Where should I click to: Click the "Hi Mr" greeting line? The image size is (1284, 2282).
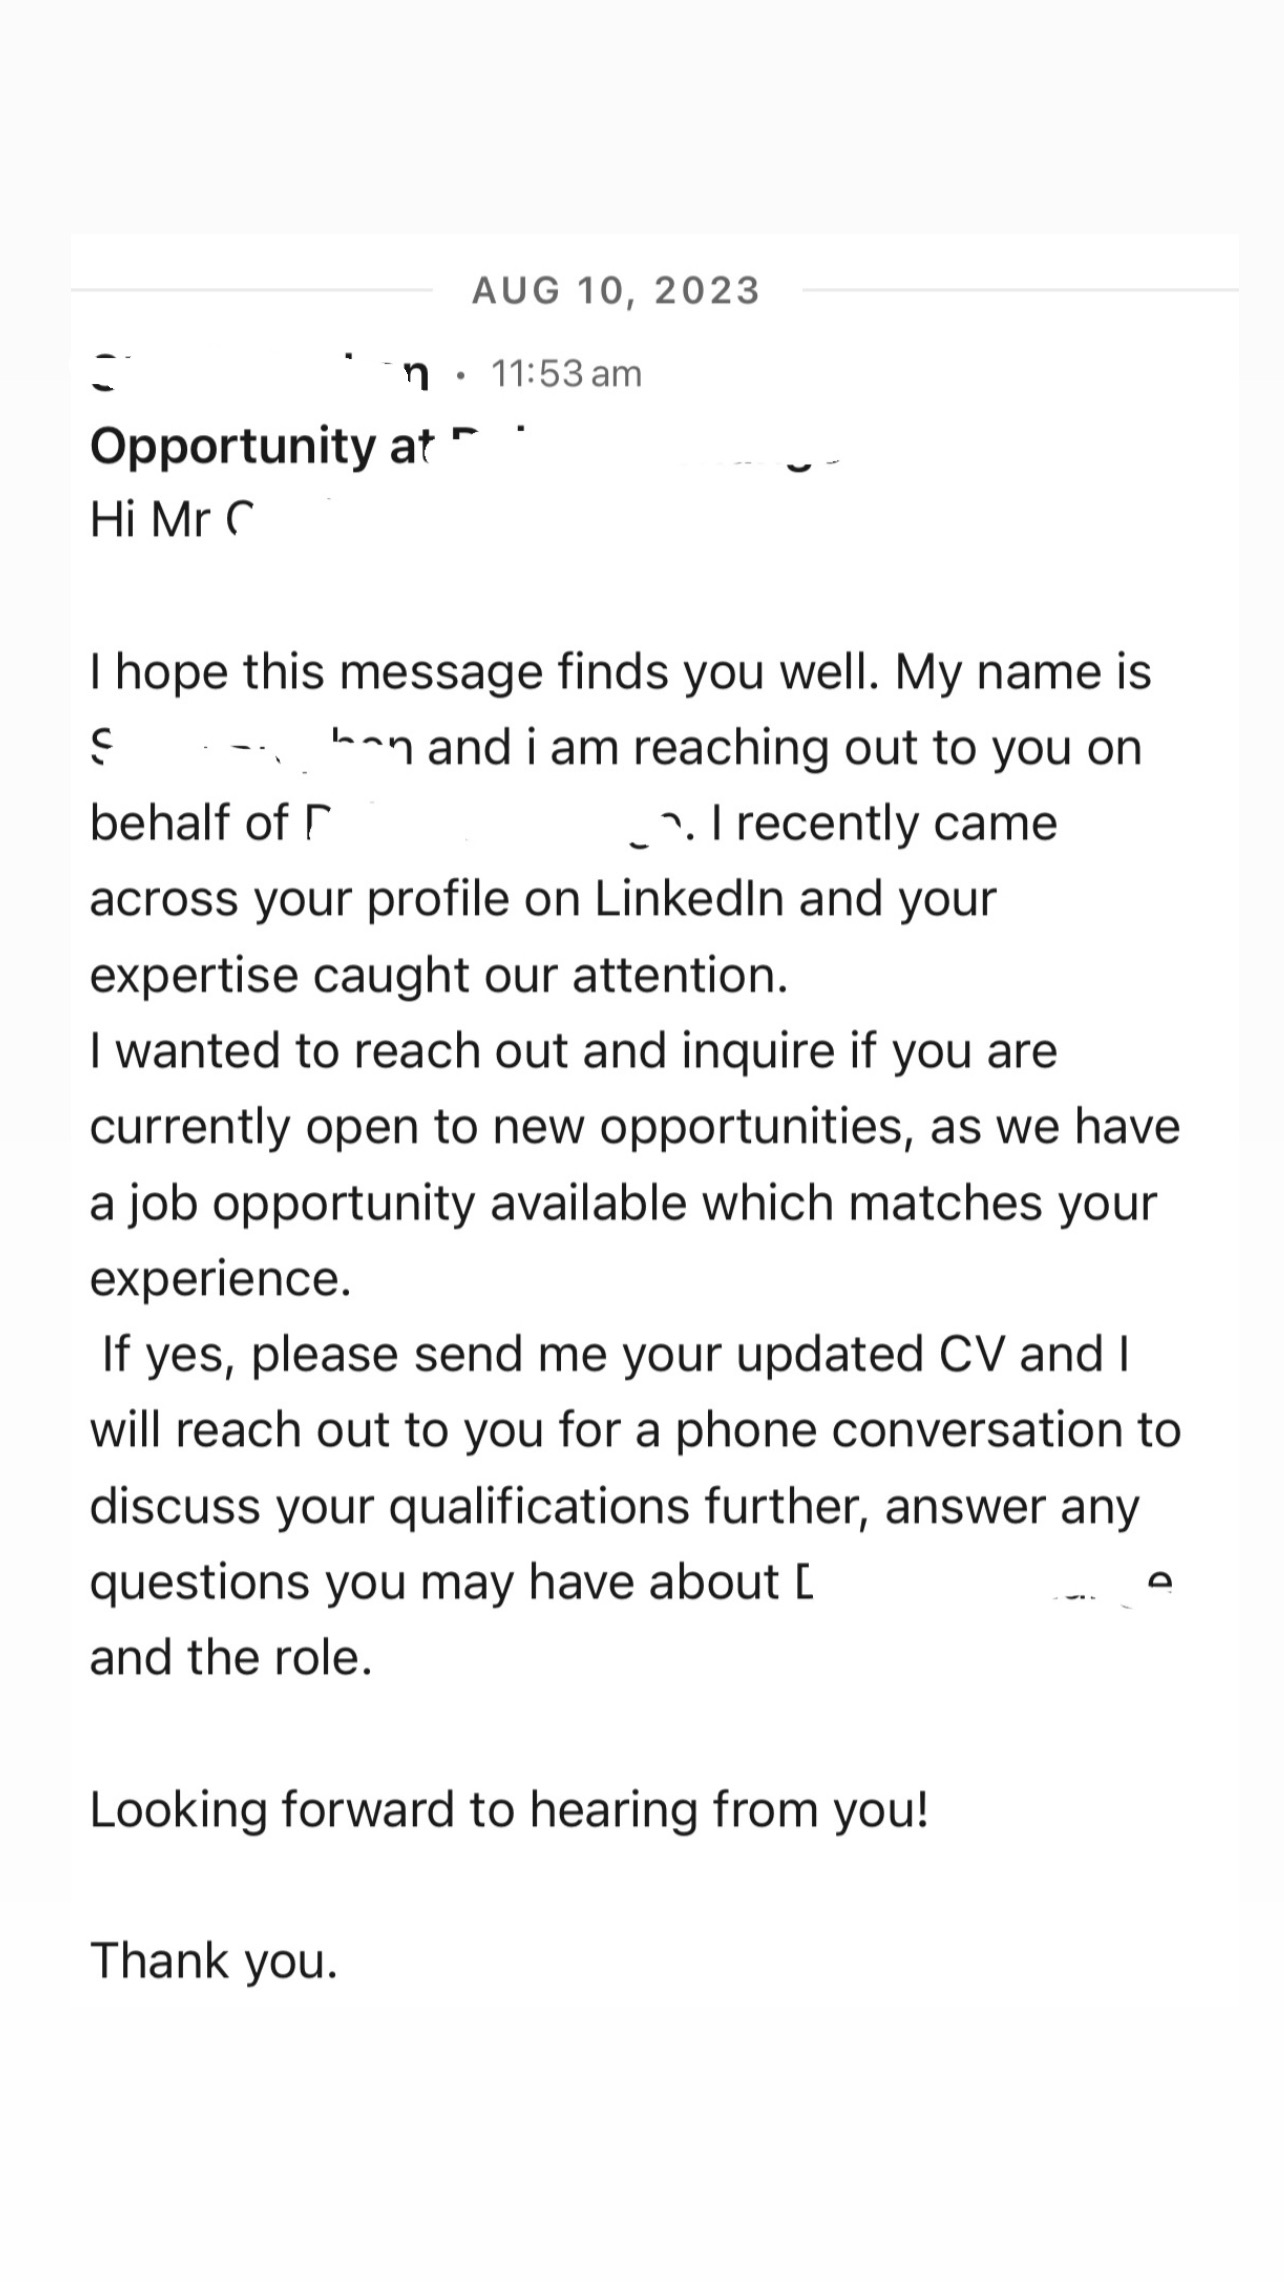[x=171, y=520]
